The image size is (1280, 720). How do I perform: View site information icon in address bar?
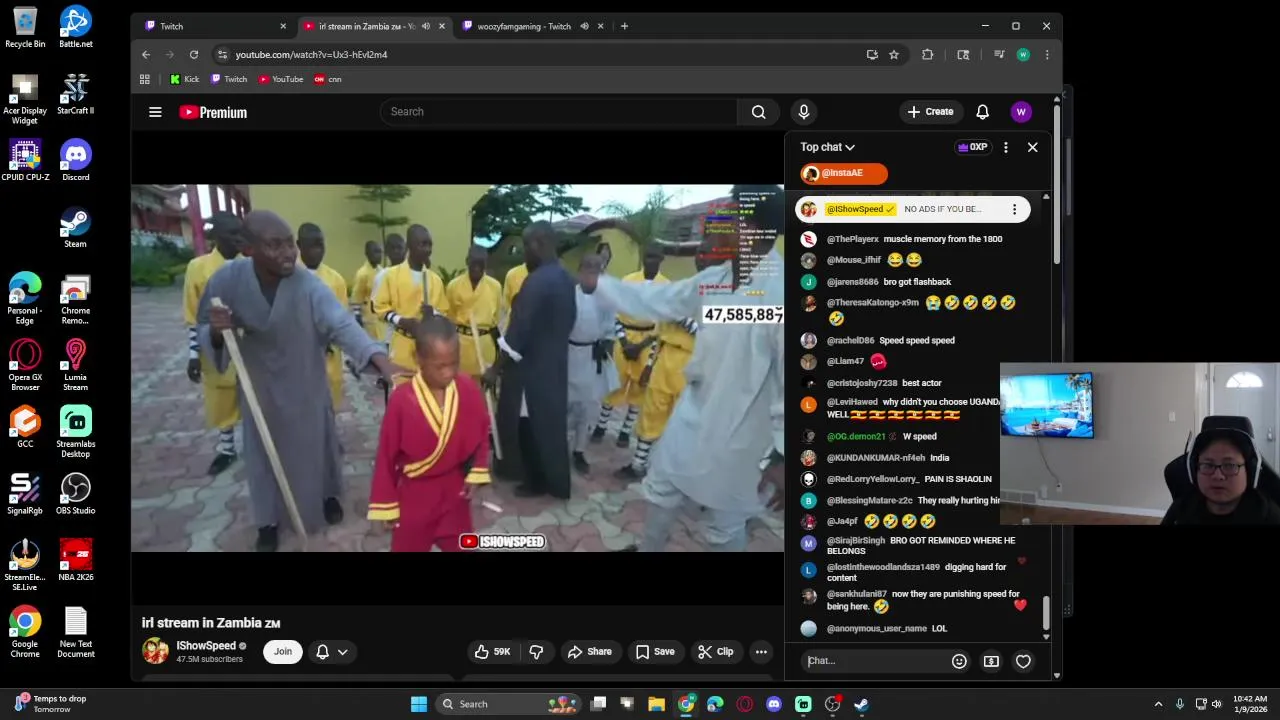pos(222,55)
